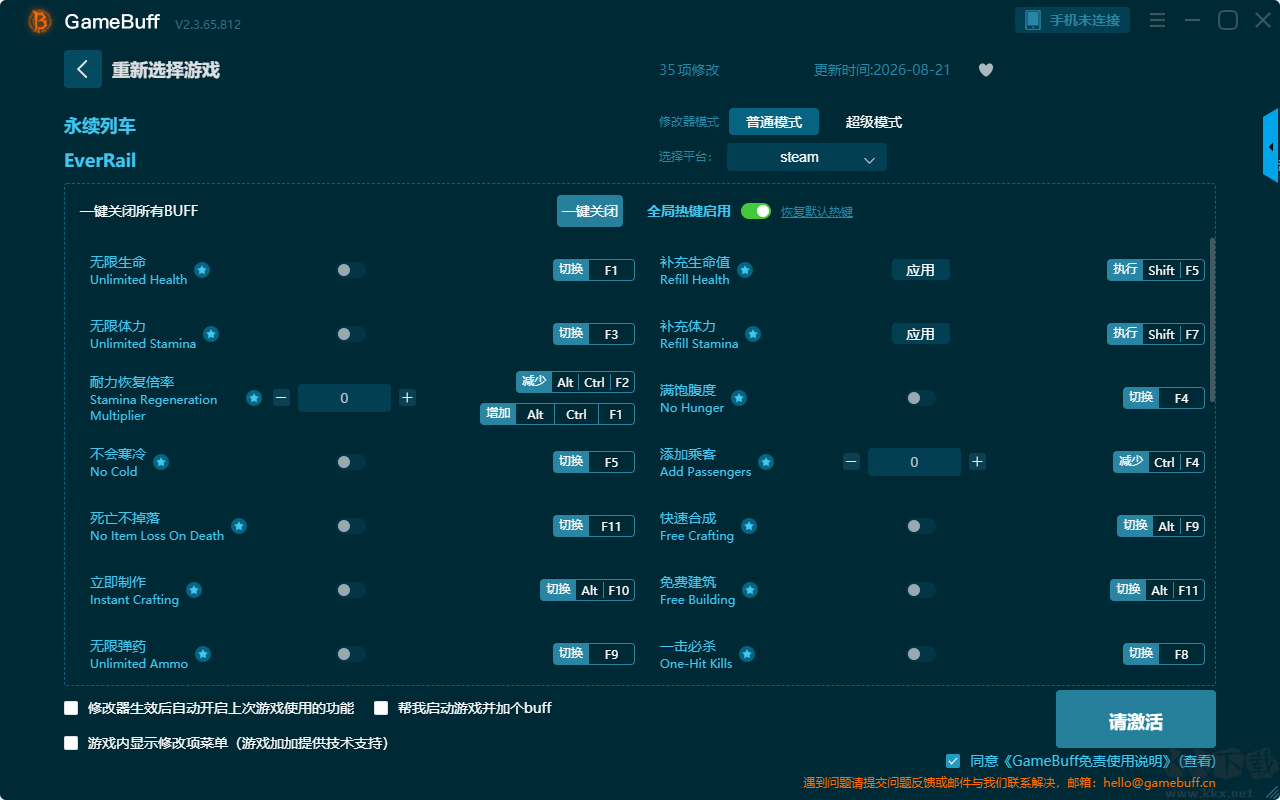Click Alt Ctrl F2 decrease hotkey
The image size is (1280, 800).
coord(575,382)
